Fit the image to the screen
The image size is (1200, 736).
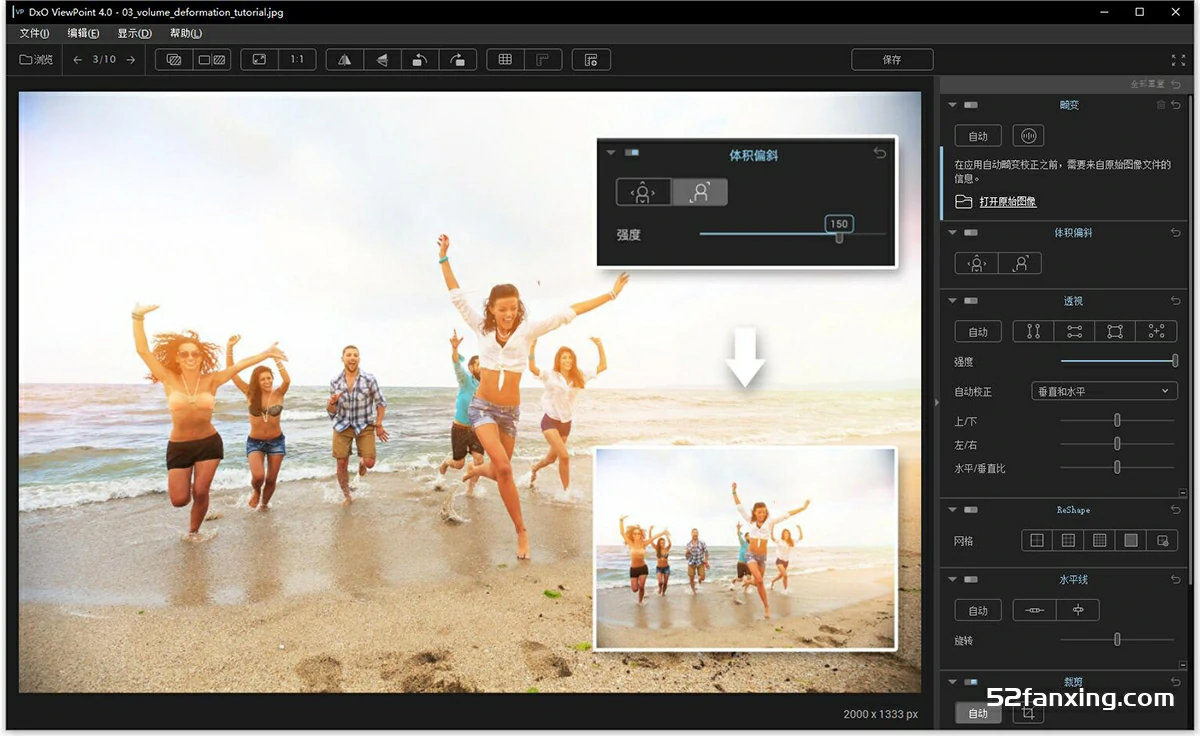click(x=259, y=60)
